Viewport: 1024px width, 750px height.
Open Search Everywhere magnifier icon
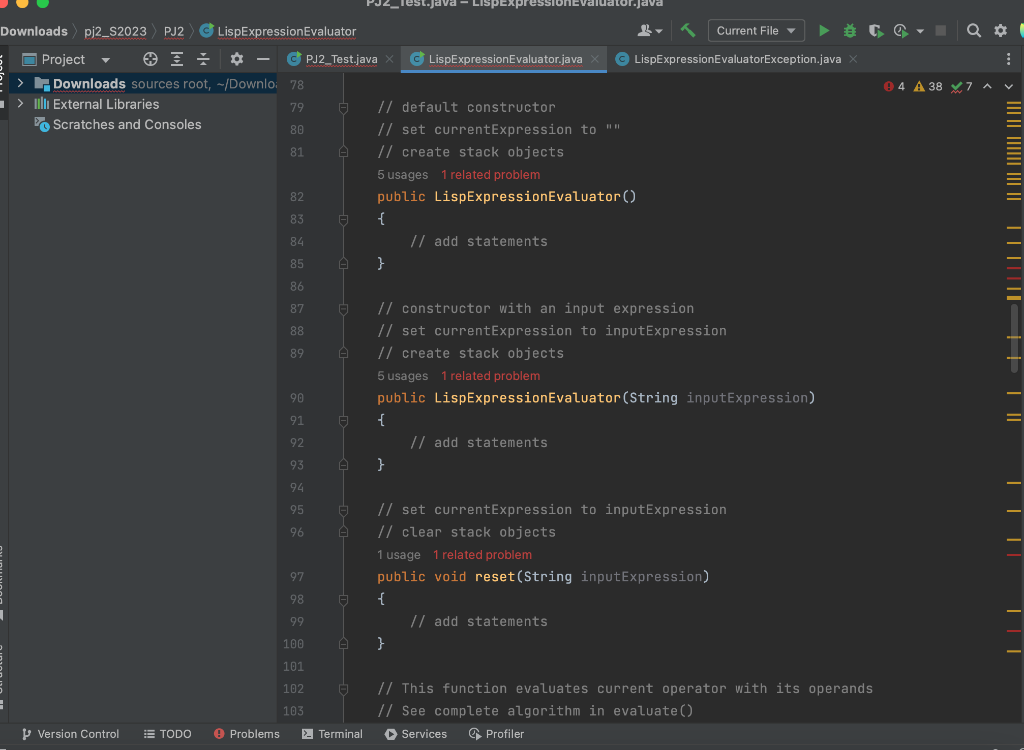pyautogui.click(x=974, y=31)
